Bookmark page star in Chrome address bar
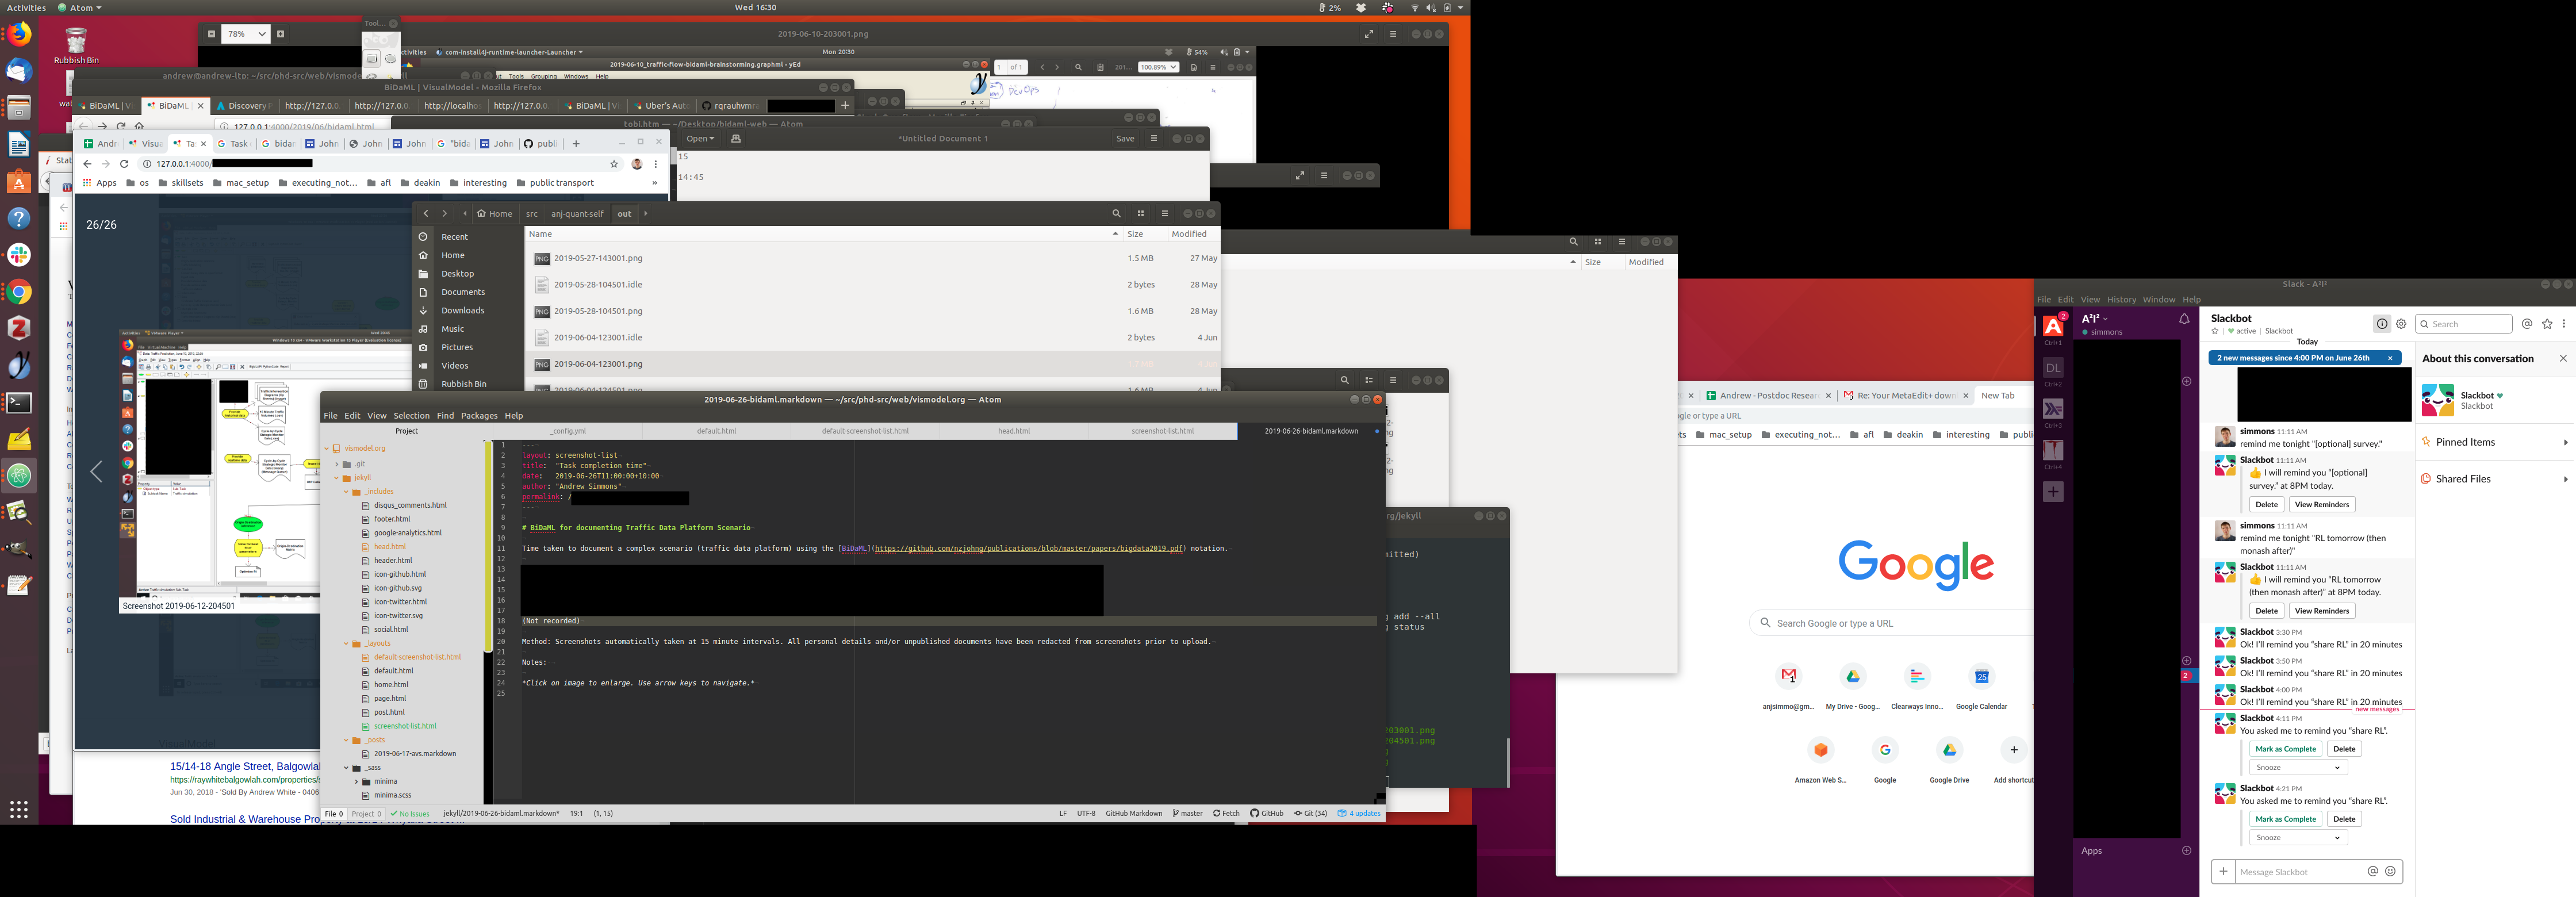 pos(614,164)
